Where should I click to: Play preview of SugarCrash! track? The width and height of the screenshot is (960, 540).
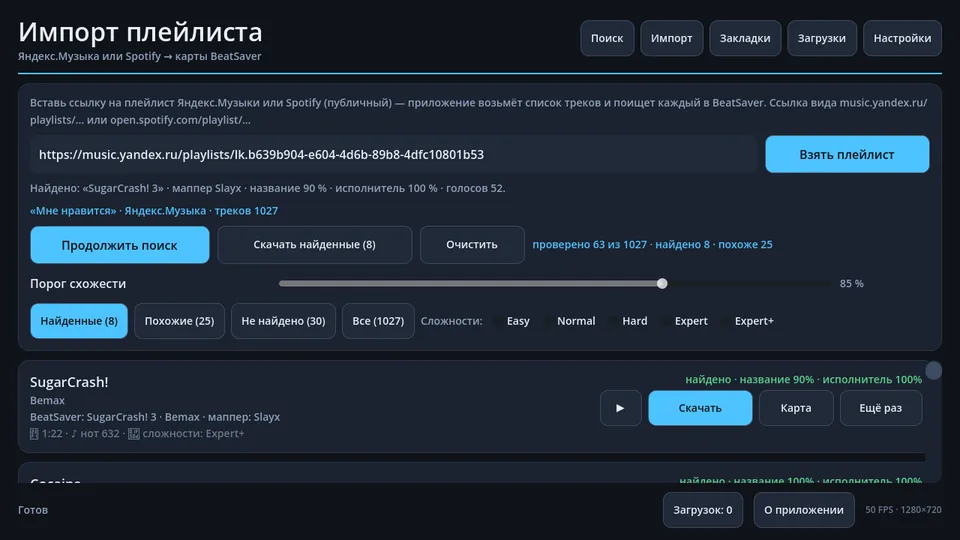(620, 408)
